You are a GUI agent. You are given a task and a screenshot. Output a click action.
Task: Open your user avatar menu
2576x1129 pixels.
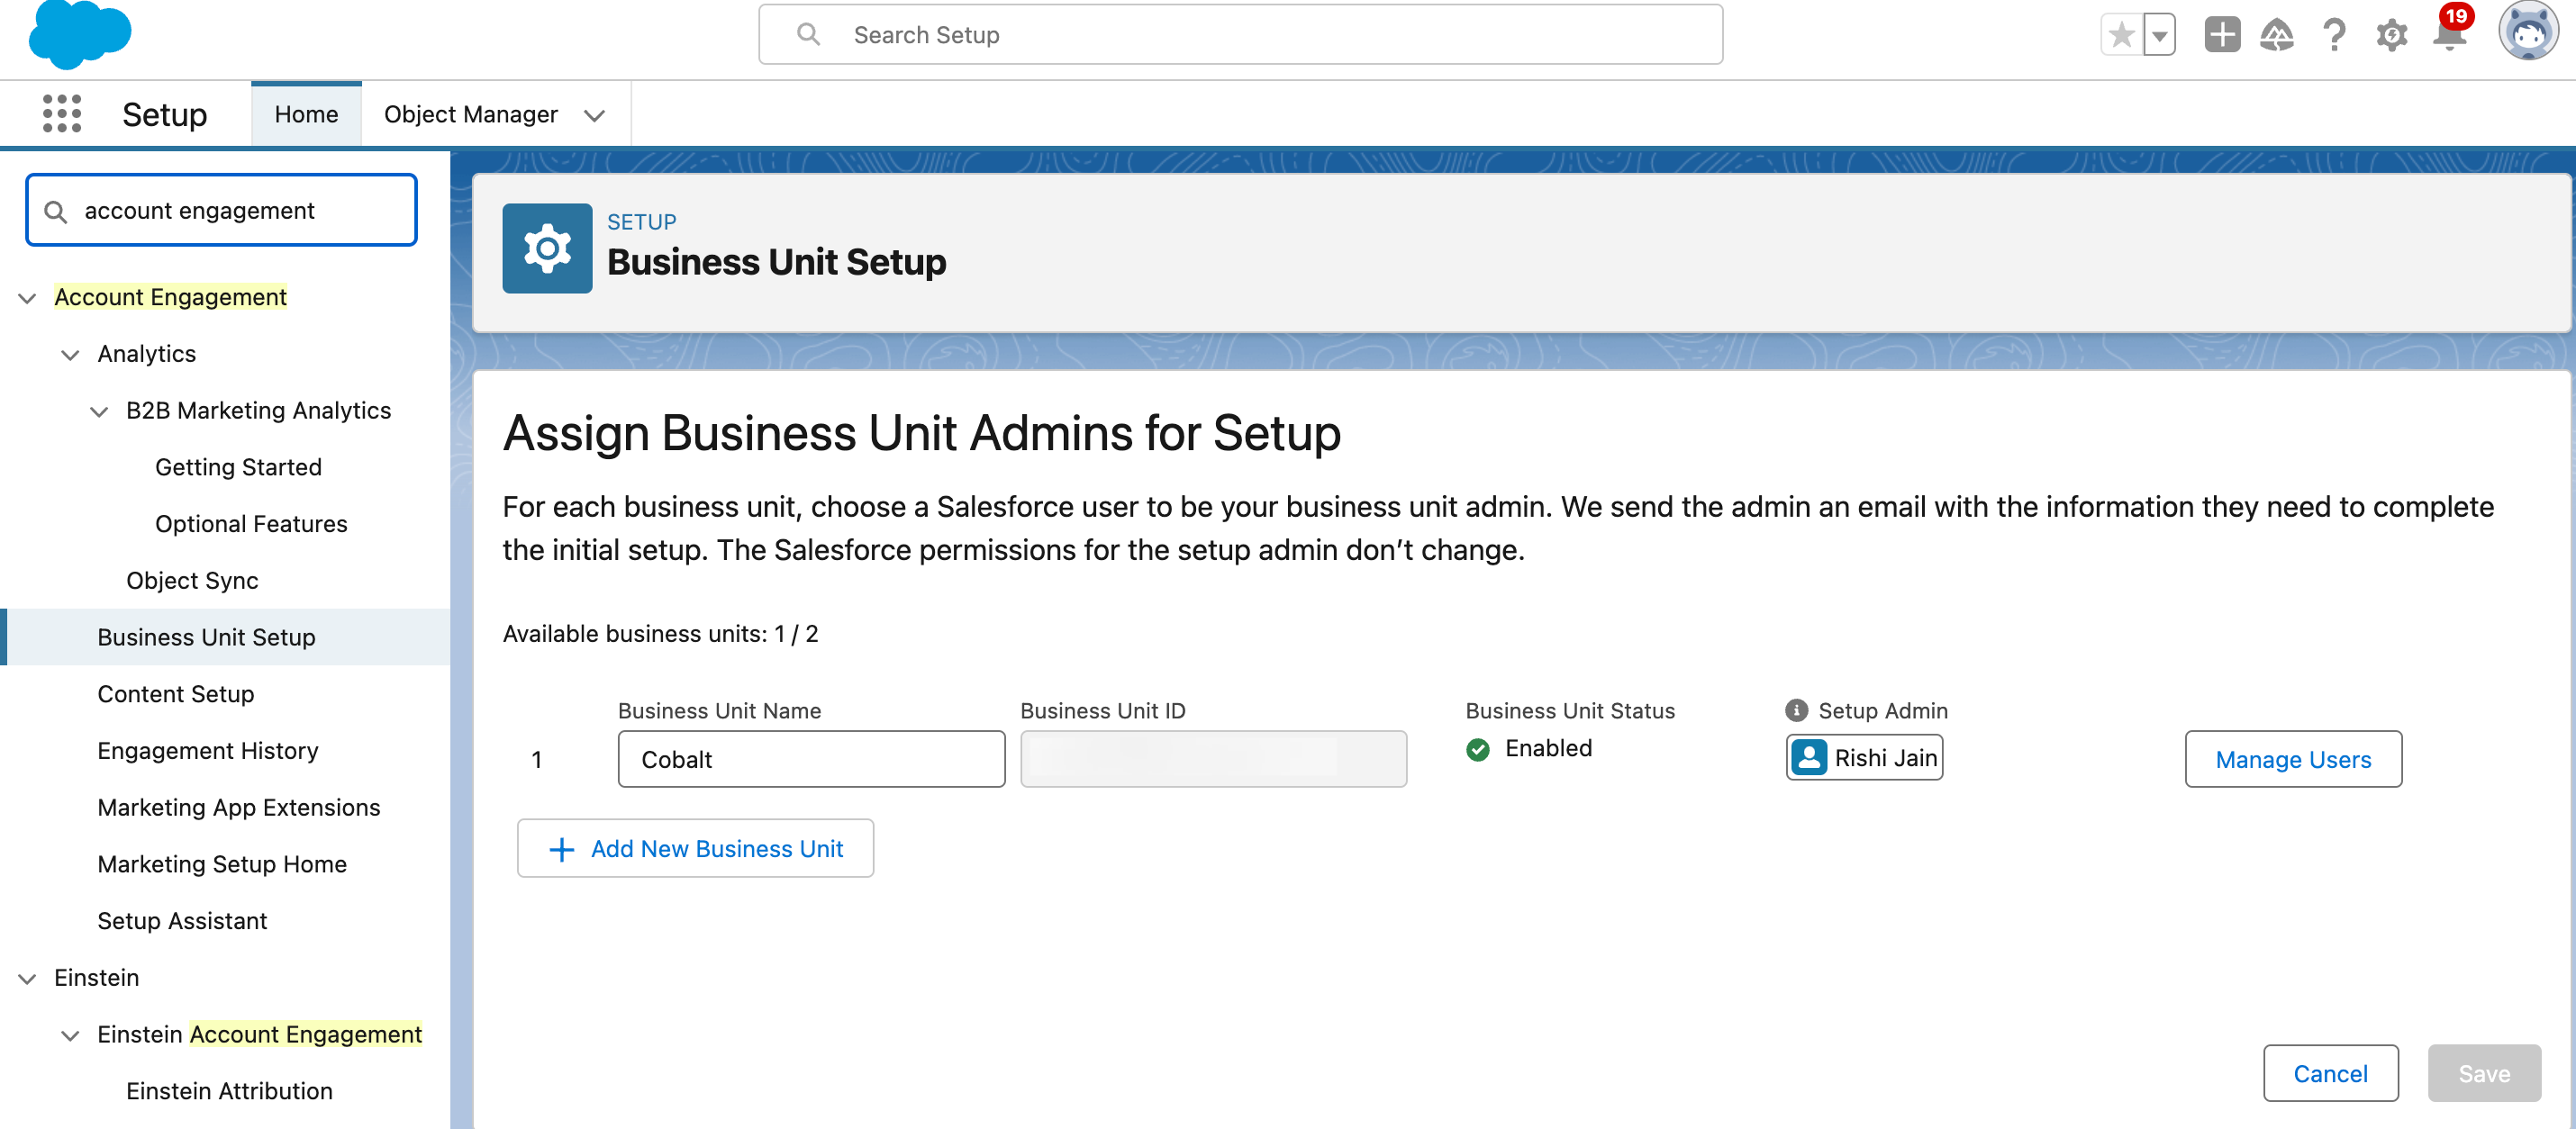click(2530, 31)
